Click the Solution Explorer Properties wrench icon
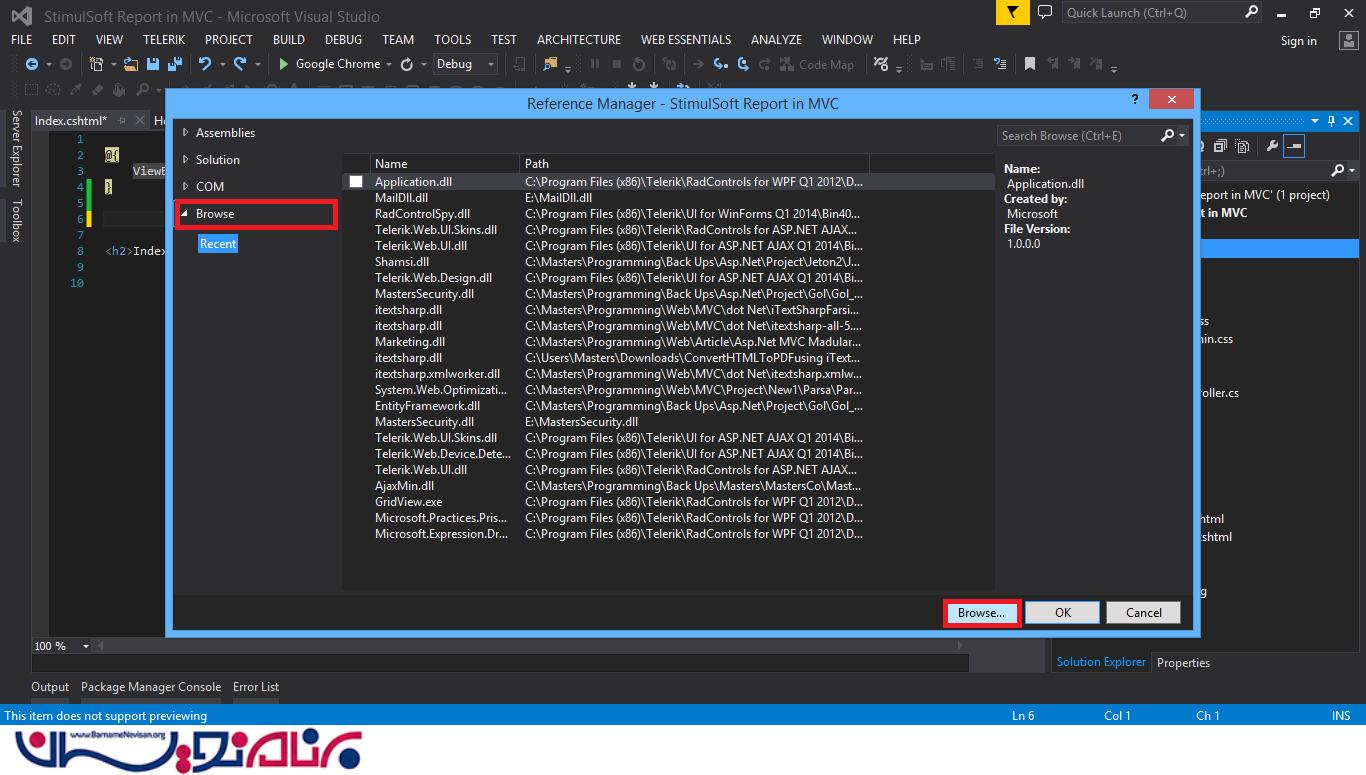The image size is (1366, 775). click(1272, 146)
